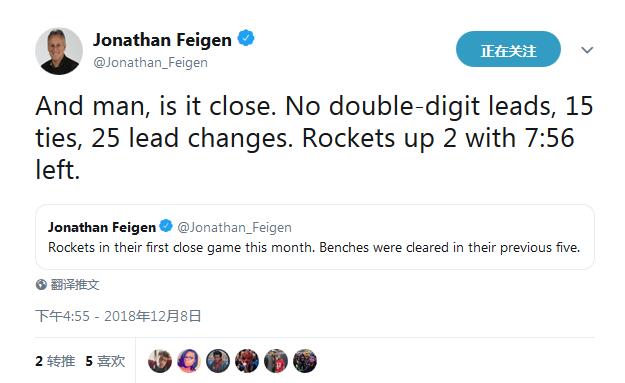Image resolution: width=625 pixels, height=383 pixels.
Task: Open the 下午4:55 - 2018年12月8日 timestamp
Action: 118,316
